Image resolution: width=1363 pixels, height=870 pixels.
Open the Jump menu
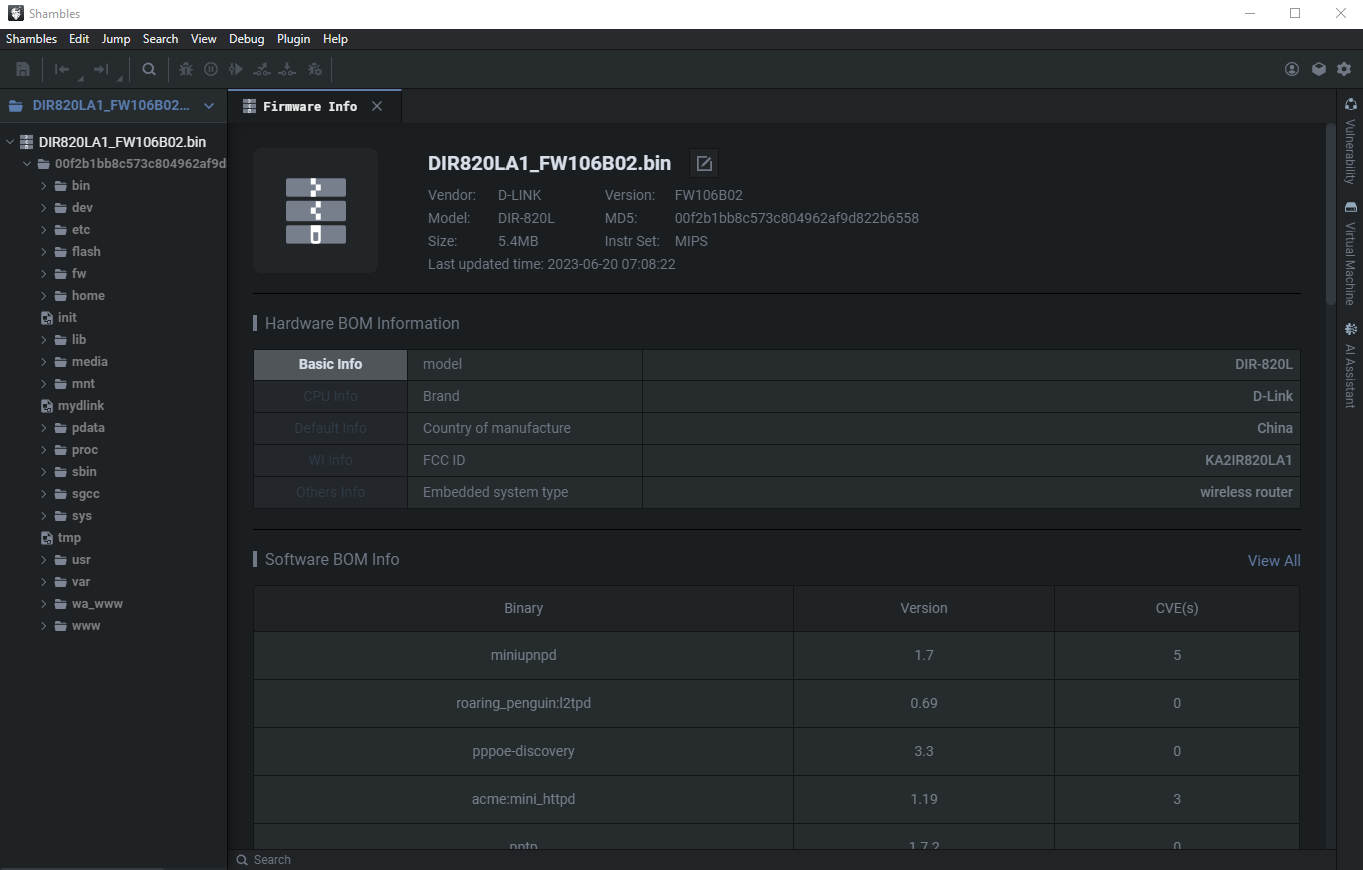[116, 39]
